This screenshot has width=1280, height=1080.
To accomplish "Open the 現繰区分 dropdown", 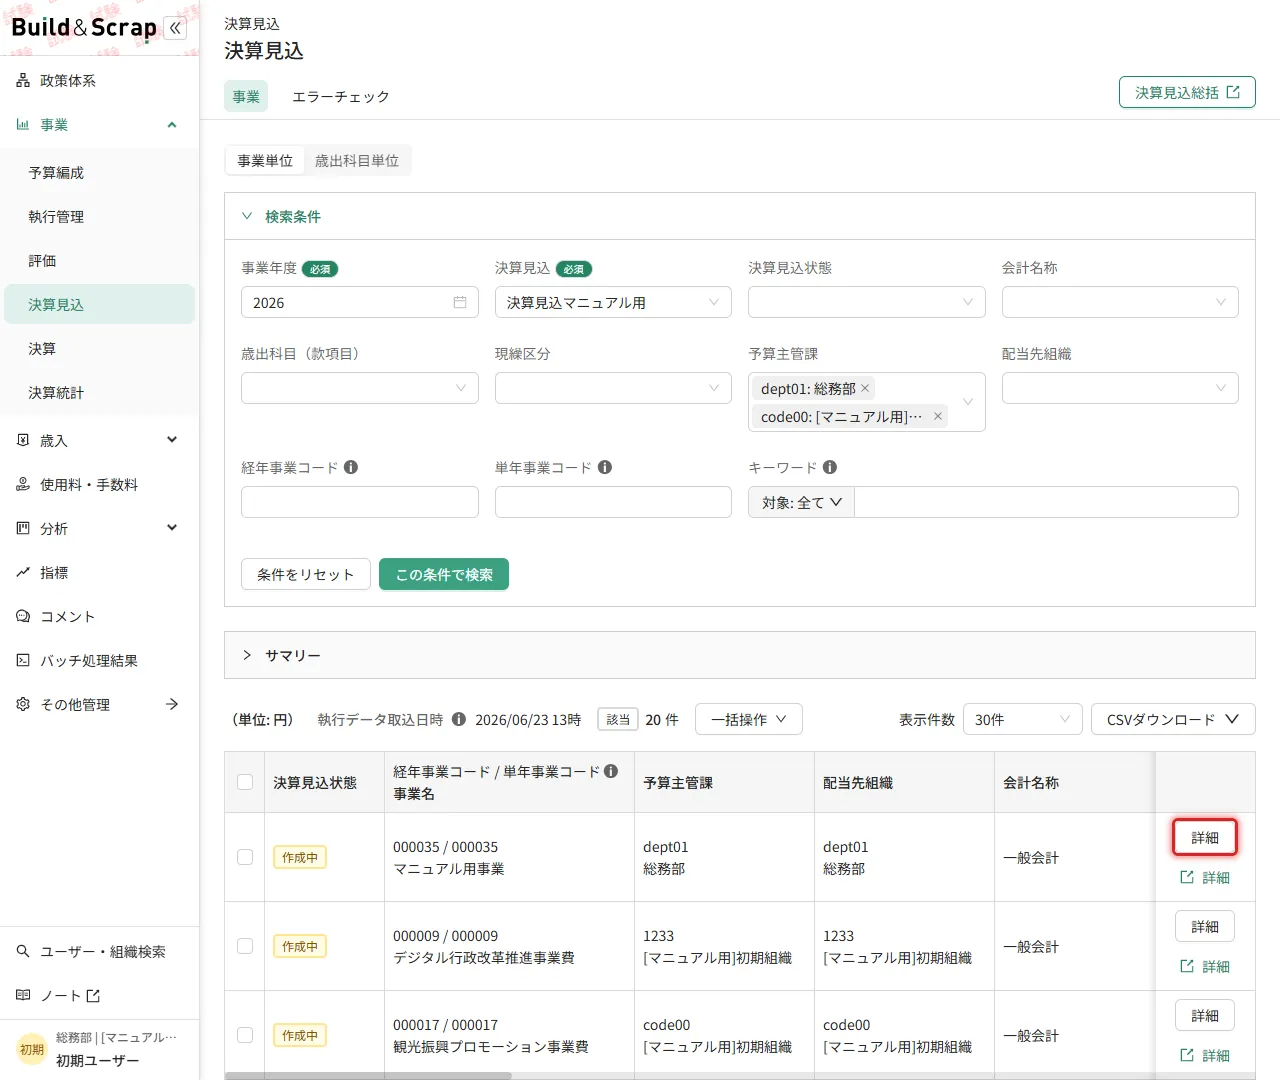I will click(x=613, y=388).
